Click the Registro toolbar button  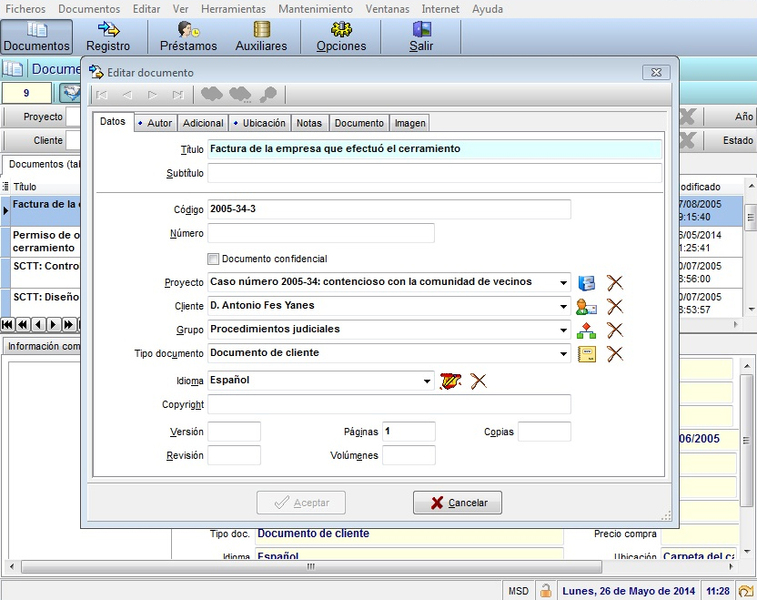coord(108,36)
